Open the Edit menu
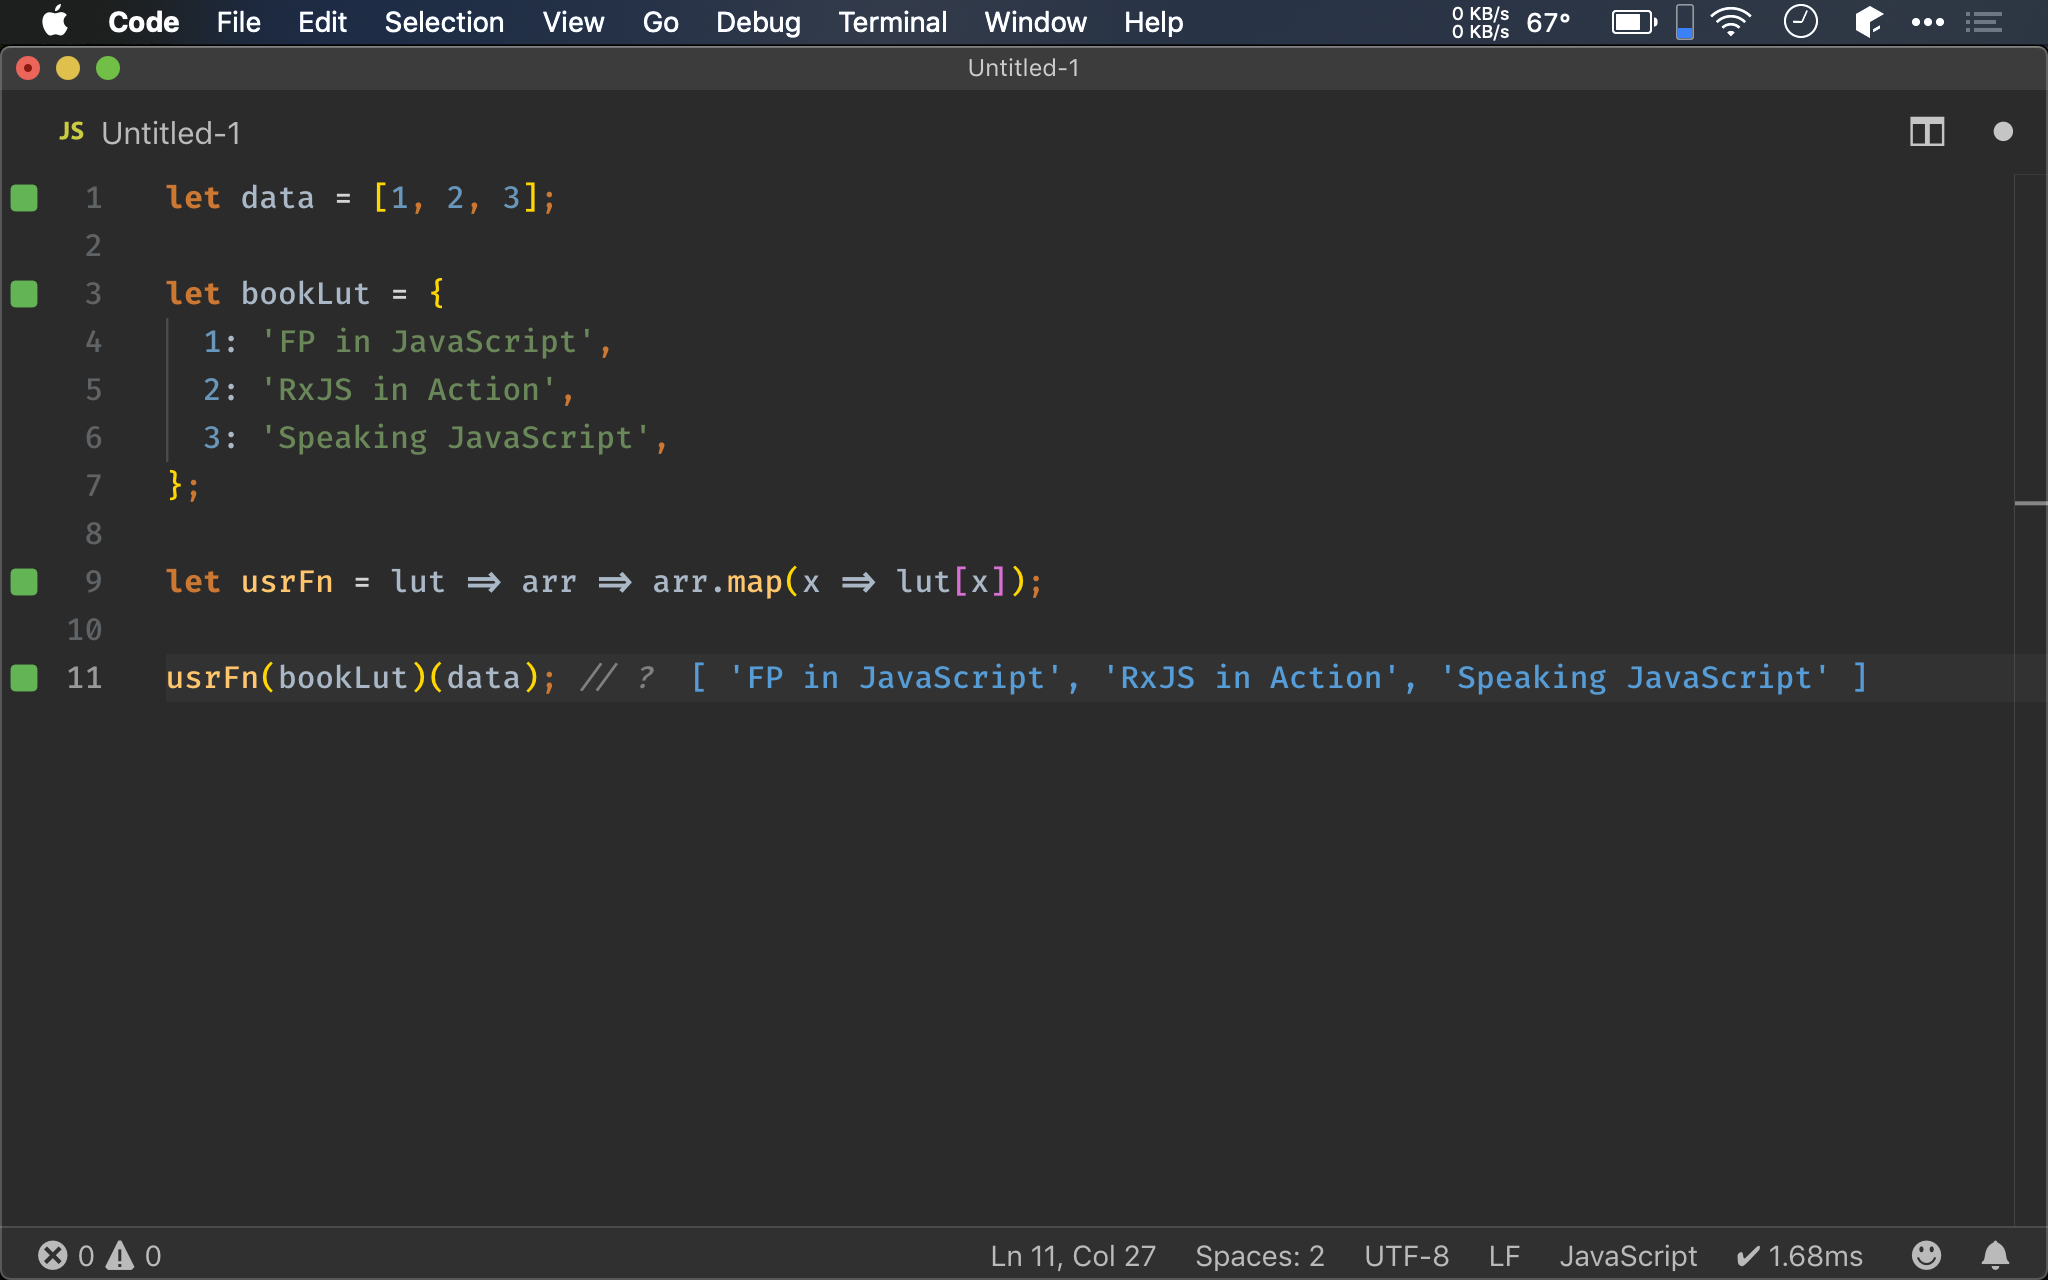The image size is (2048, 1280). click(322, 22)
